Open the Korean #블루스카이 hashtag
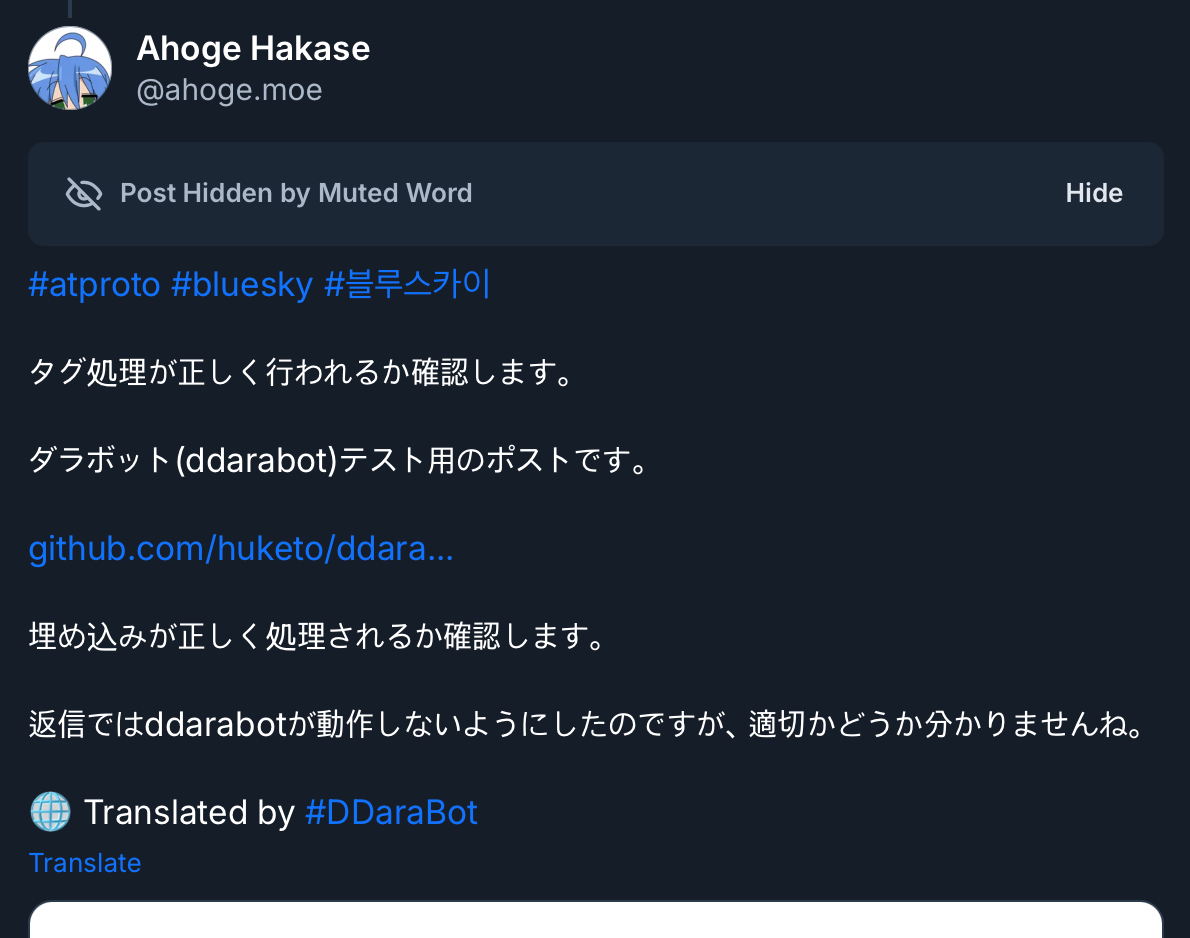 pos(407,285)
